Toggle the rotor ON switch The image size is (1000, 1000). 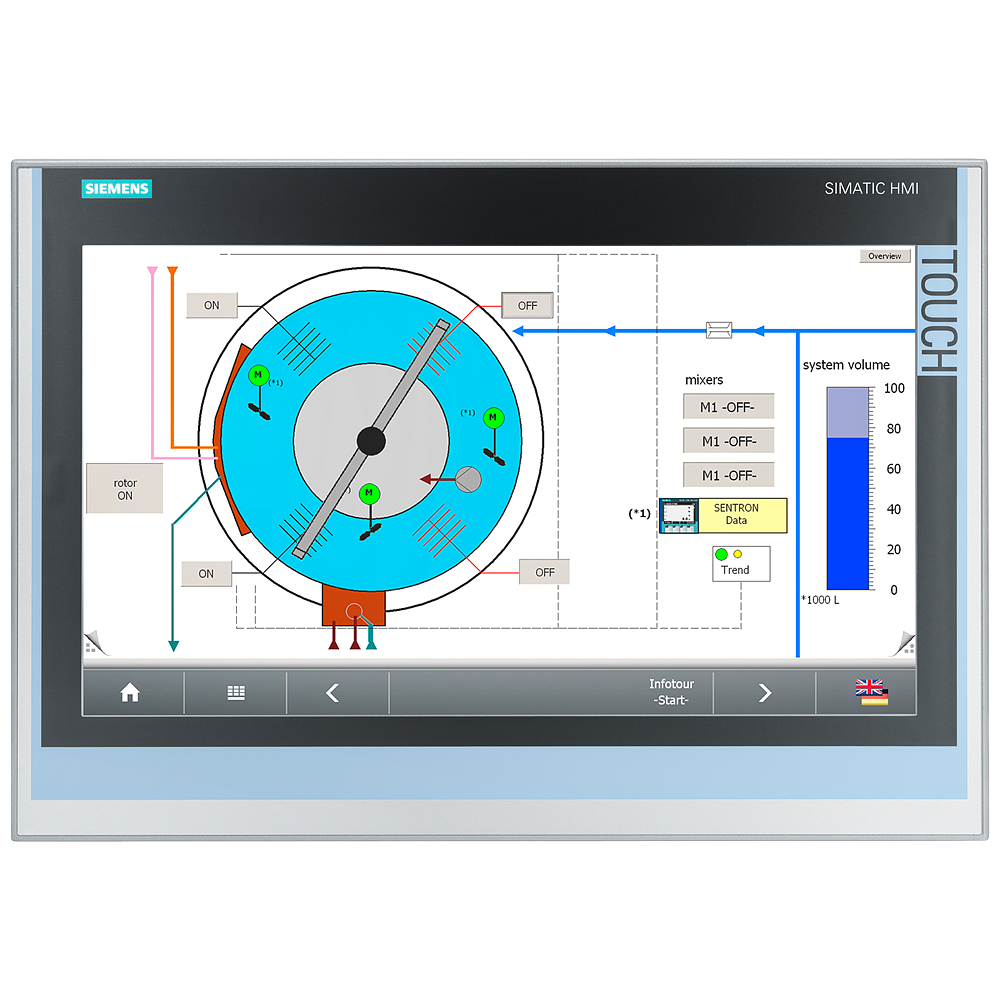(124, 489)
